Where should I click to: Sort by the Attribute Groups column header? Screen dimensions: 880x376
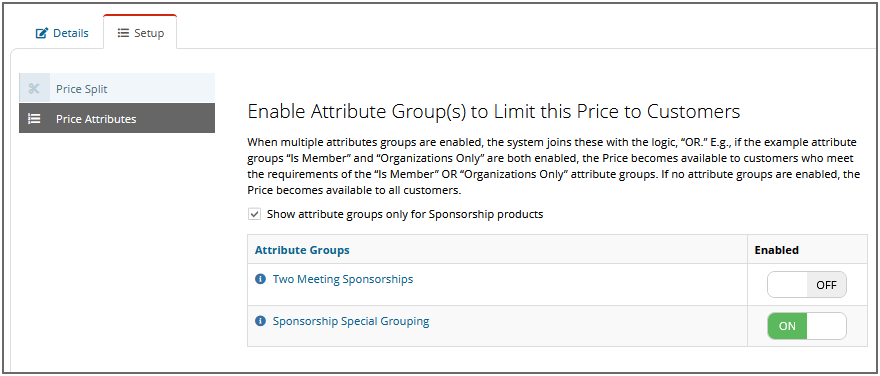click(x=302, y=250)
